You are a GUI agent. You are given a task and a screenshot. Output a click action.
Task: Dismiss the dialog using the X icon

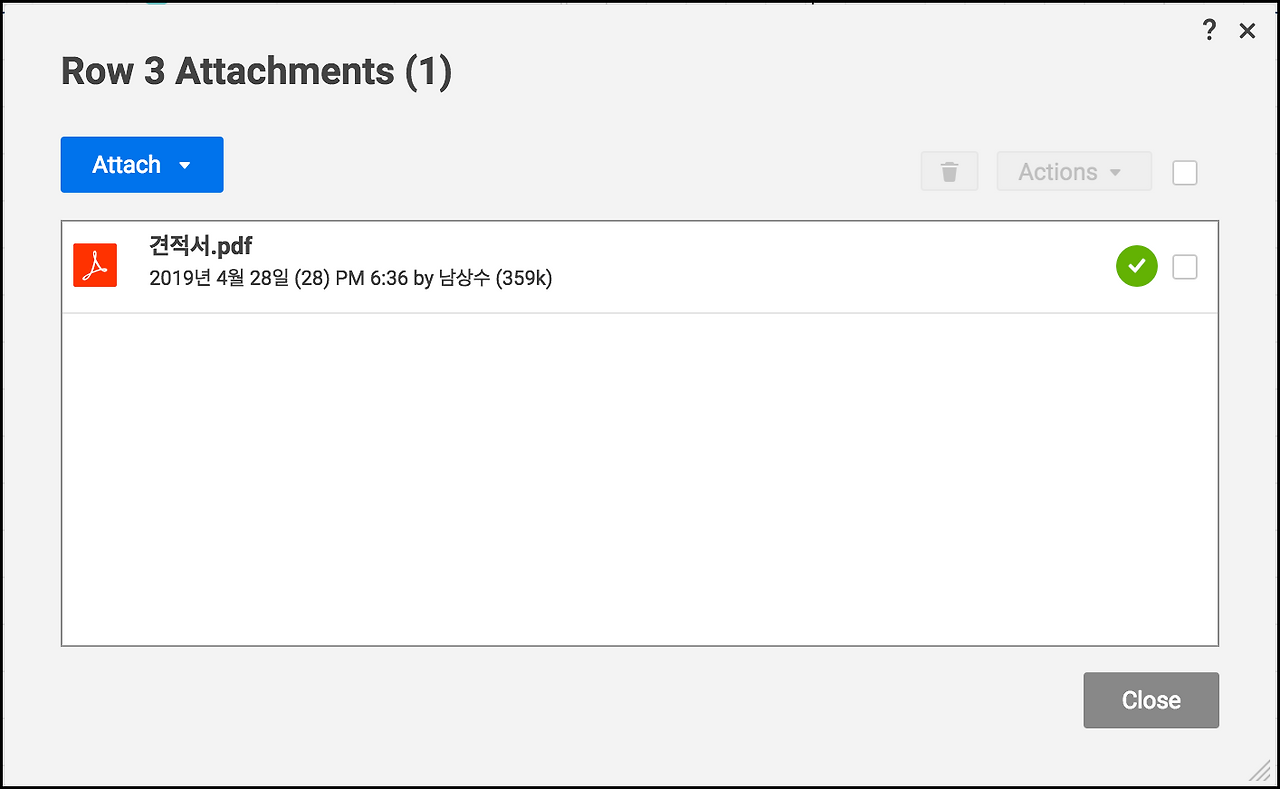tap(1247, 31)
